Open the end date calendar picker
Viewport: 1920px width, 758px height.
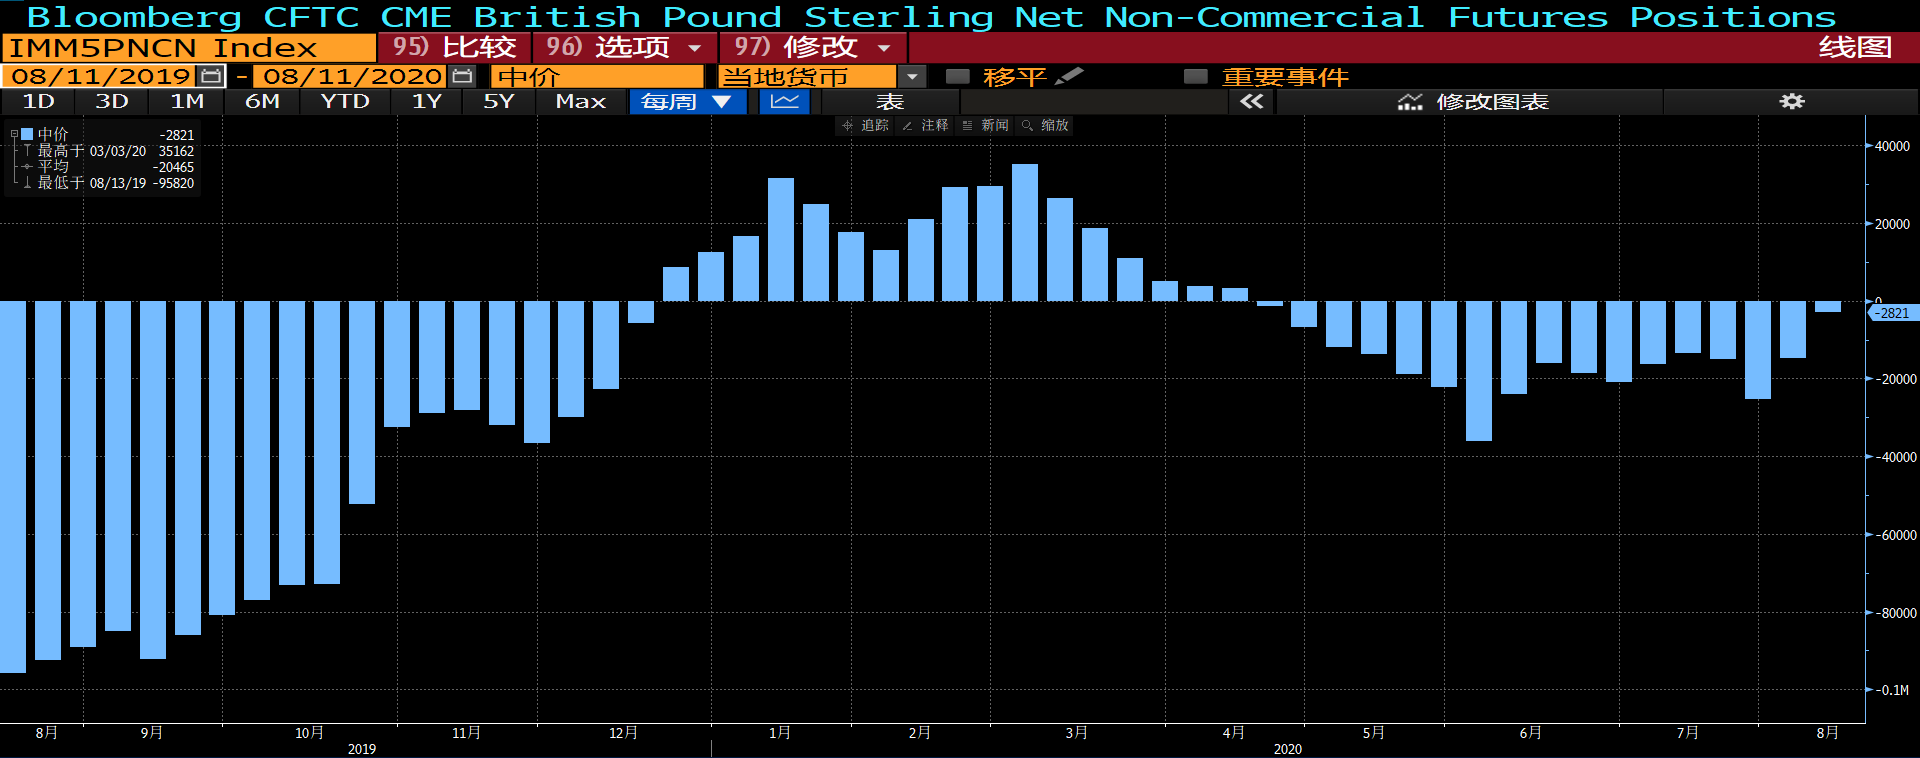click(462, 76)
